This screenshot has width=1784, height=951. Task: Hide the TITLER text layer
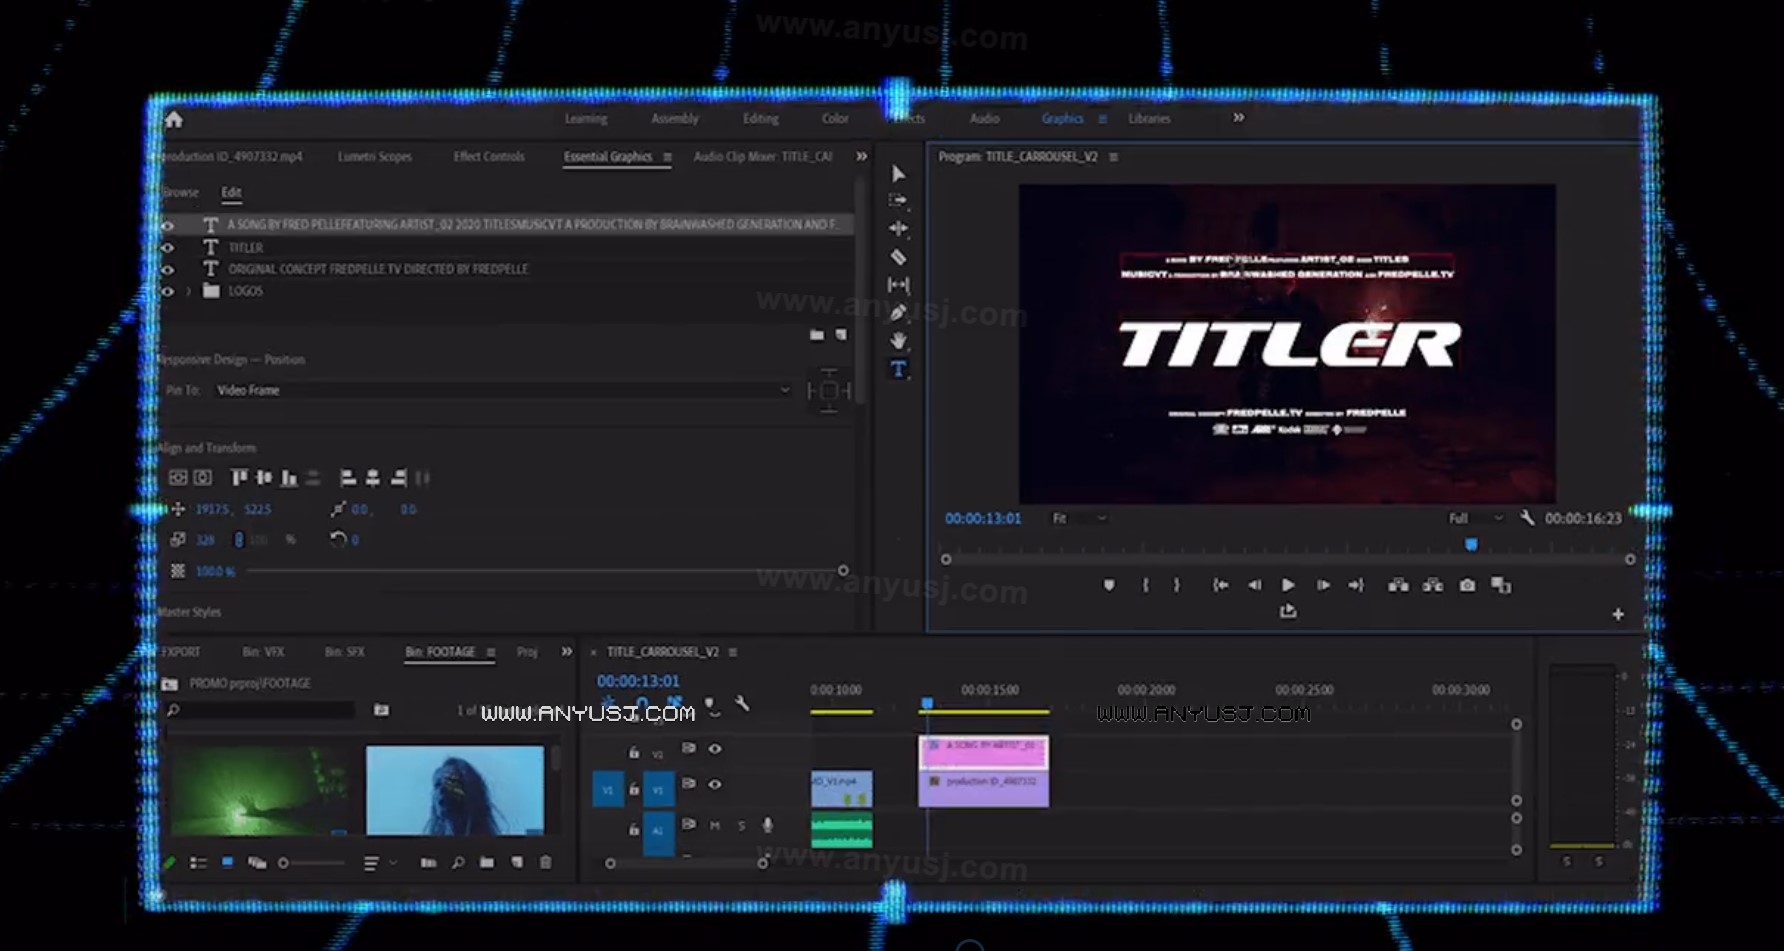tap(167, 248)
